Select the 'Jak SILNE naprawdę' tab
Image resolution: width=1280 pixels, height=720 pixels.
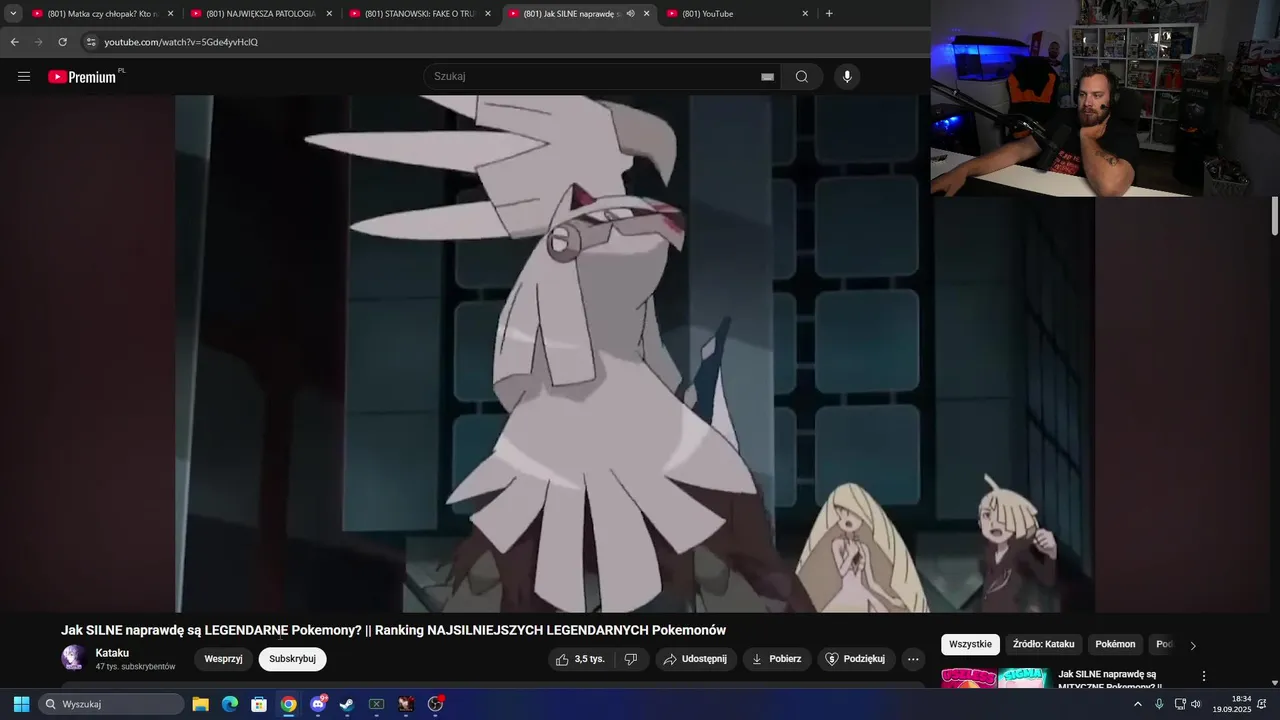click(572, 14)
